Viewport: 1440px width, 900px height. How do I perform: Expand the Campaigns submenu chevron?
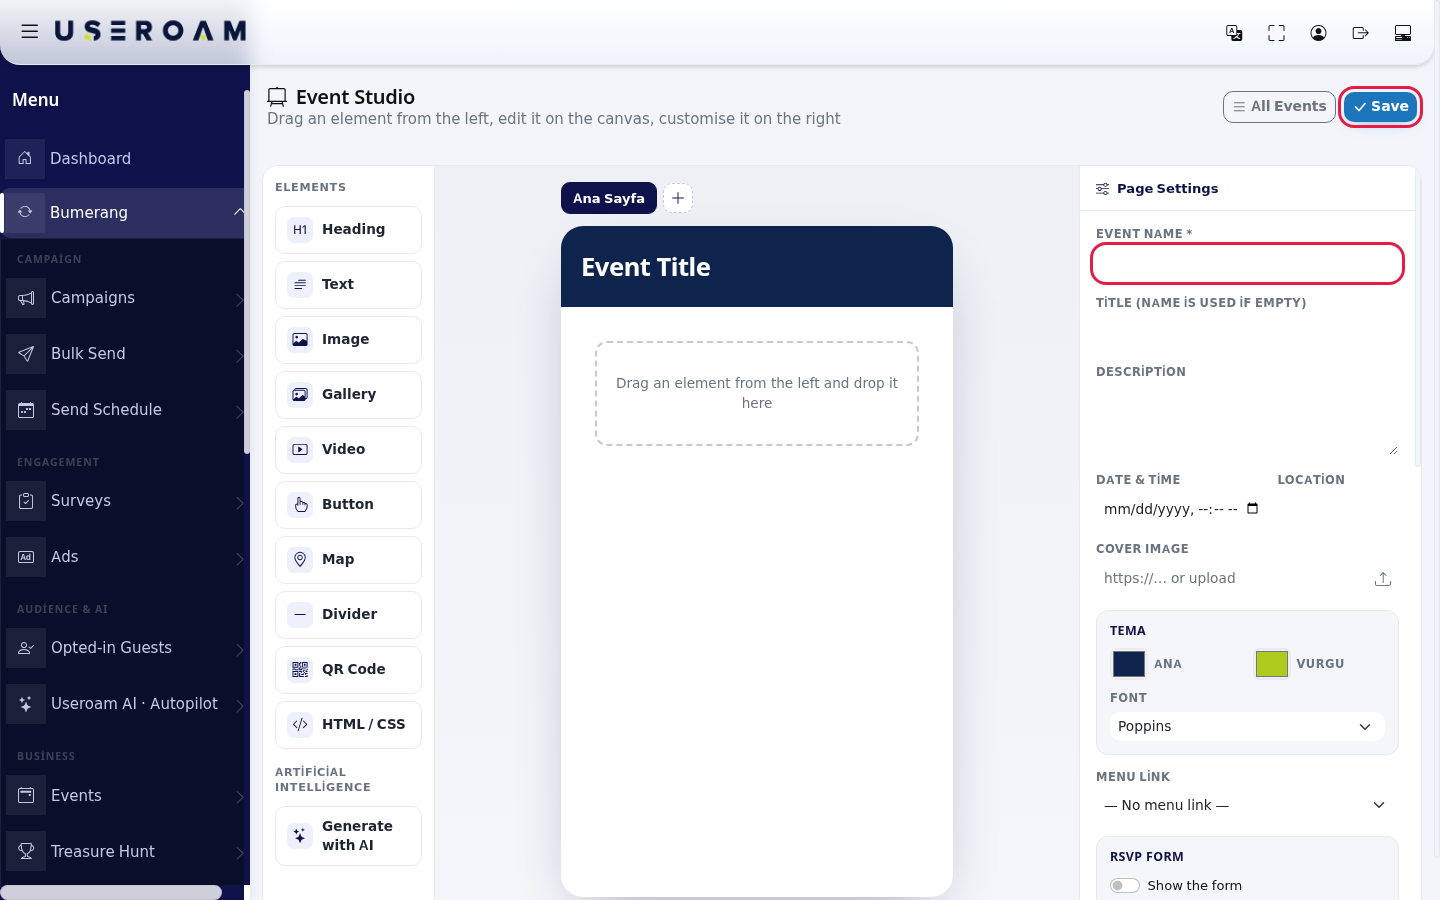(x=239, y=299)
